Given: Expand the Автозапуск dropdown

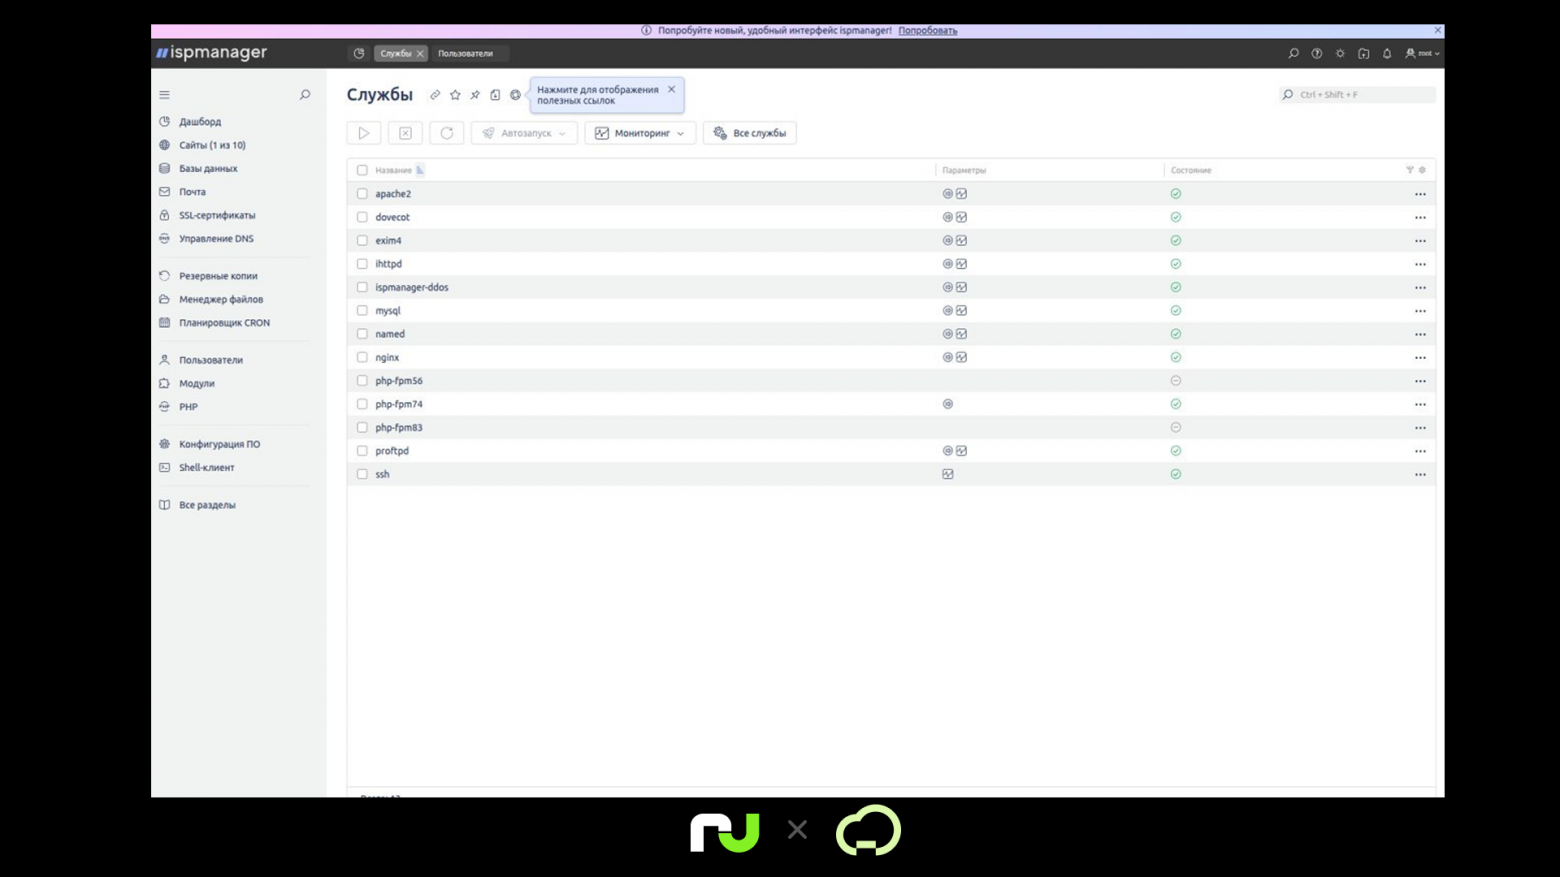Looking at the screenshot, I should click(524, 133).
